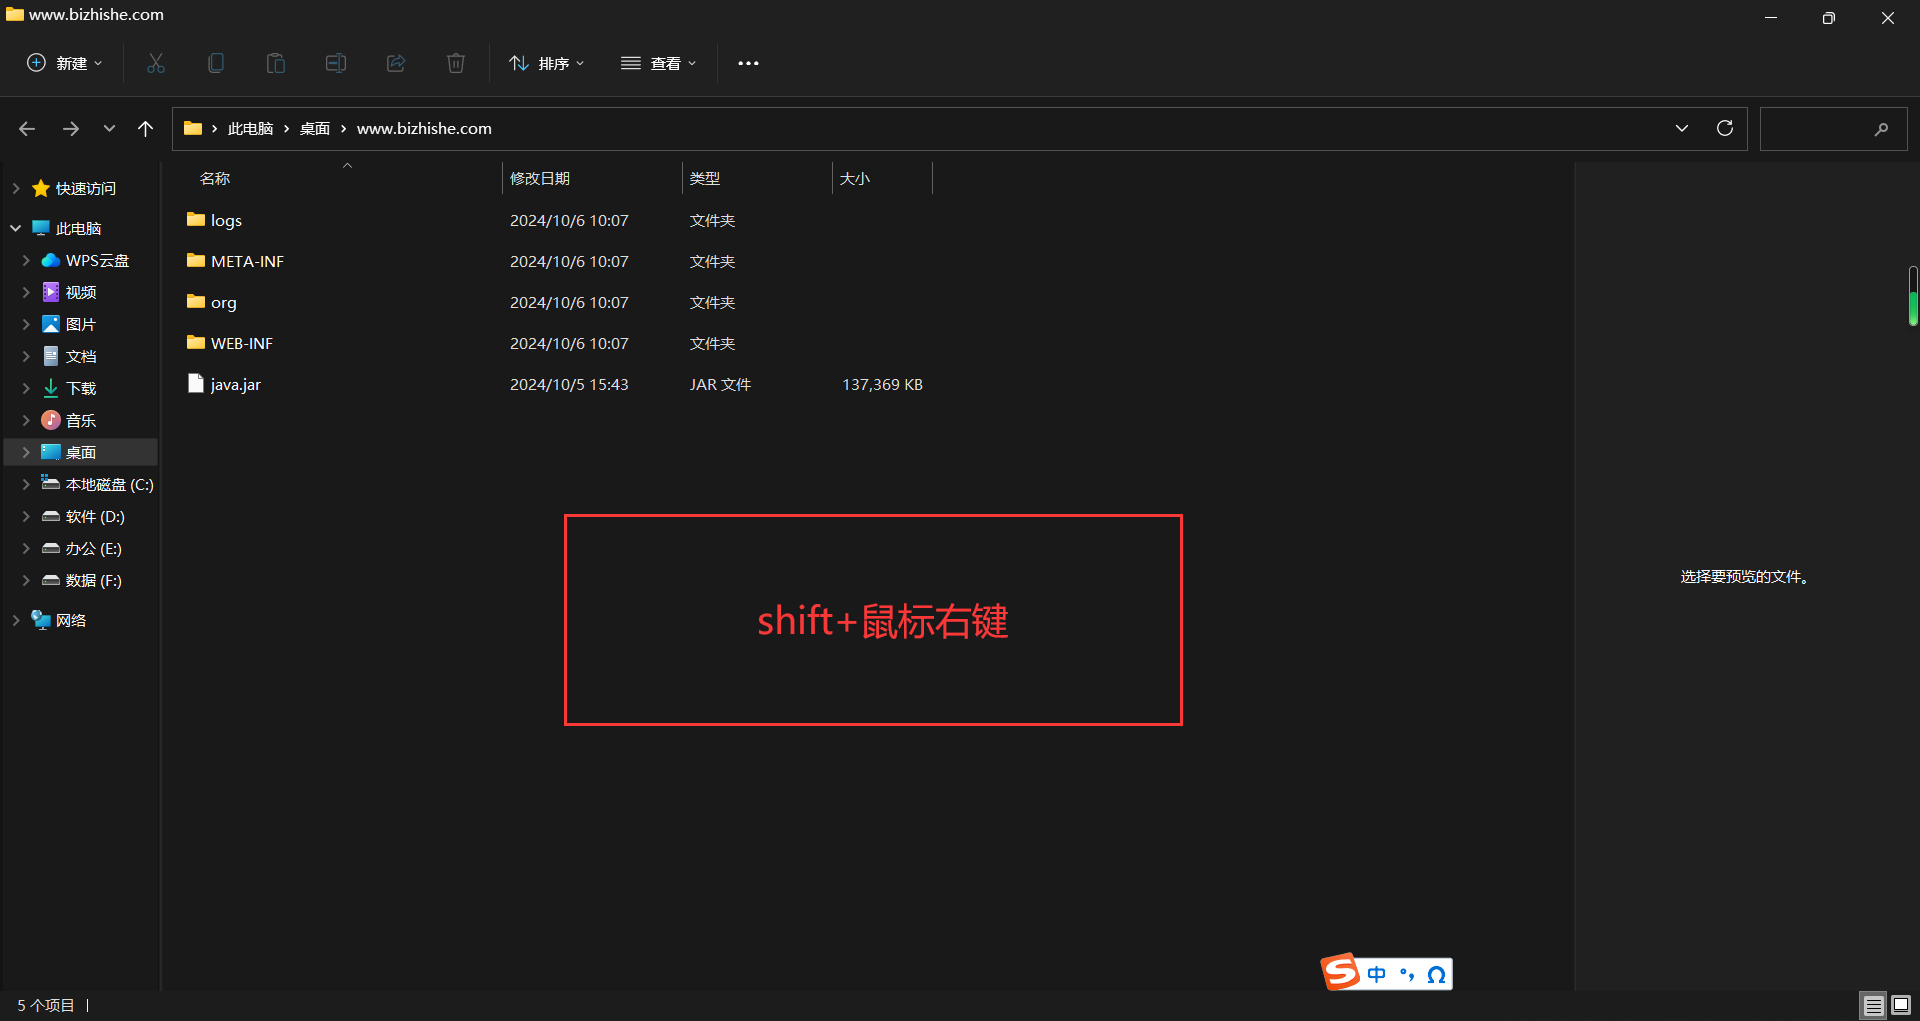Viewport: 1920px width, 1021px height.
Task: Click the Rename icon in toolbar
Action: pos(336,63)
